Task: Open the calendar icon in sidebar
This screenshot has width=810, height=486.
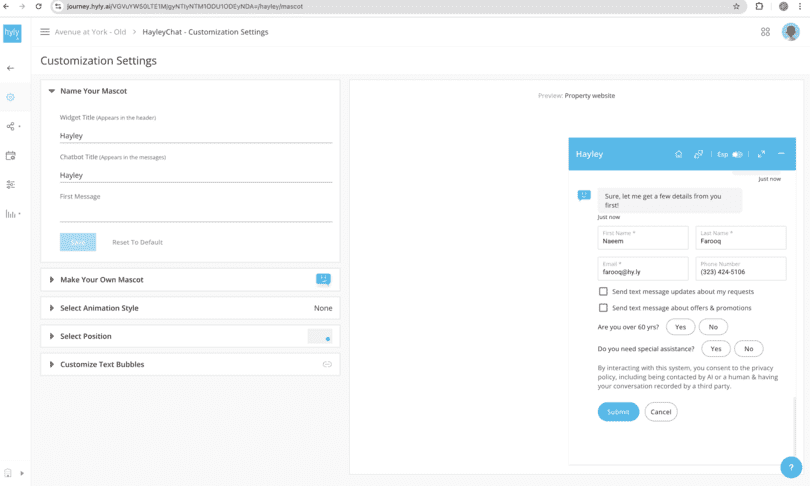Action: point(11,156)
